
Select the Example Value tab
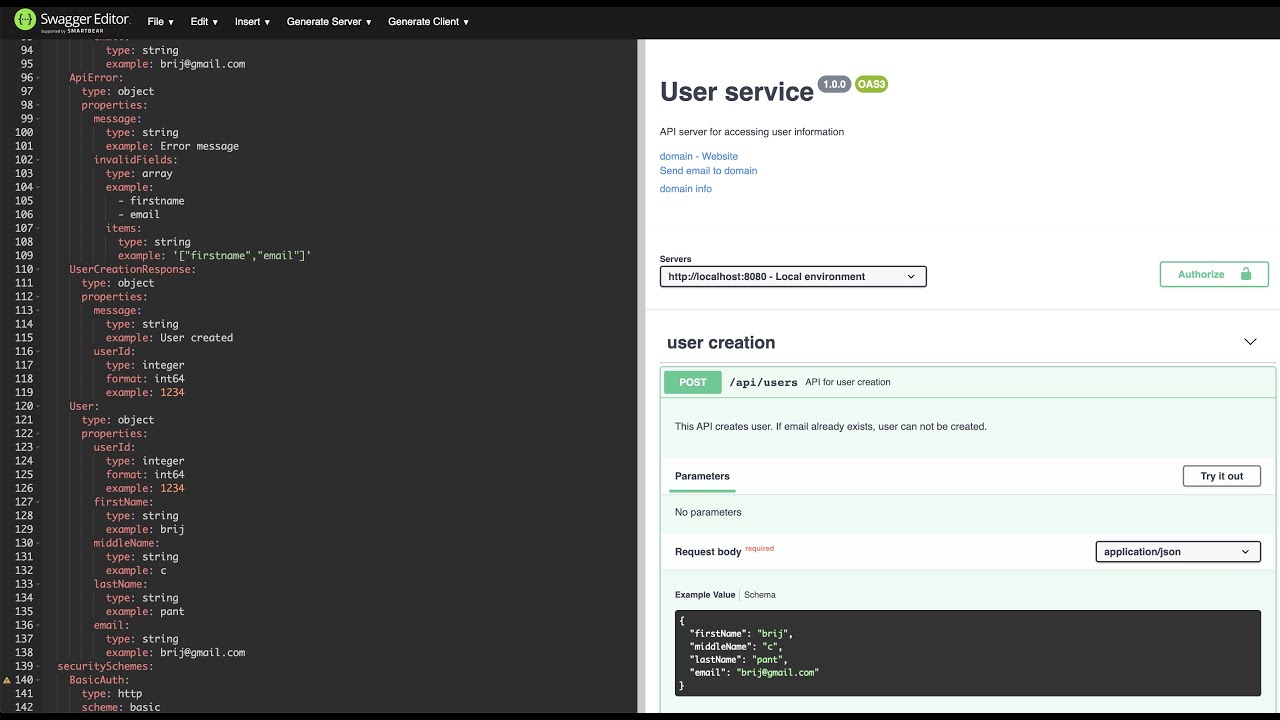point(705,595)
